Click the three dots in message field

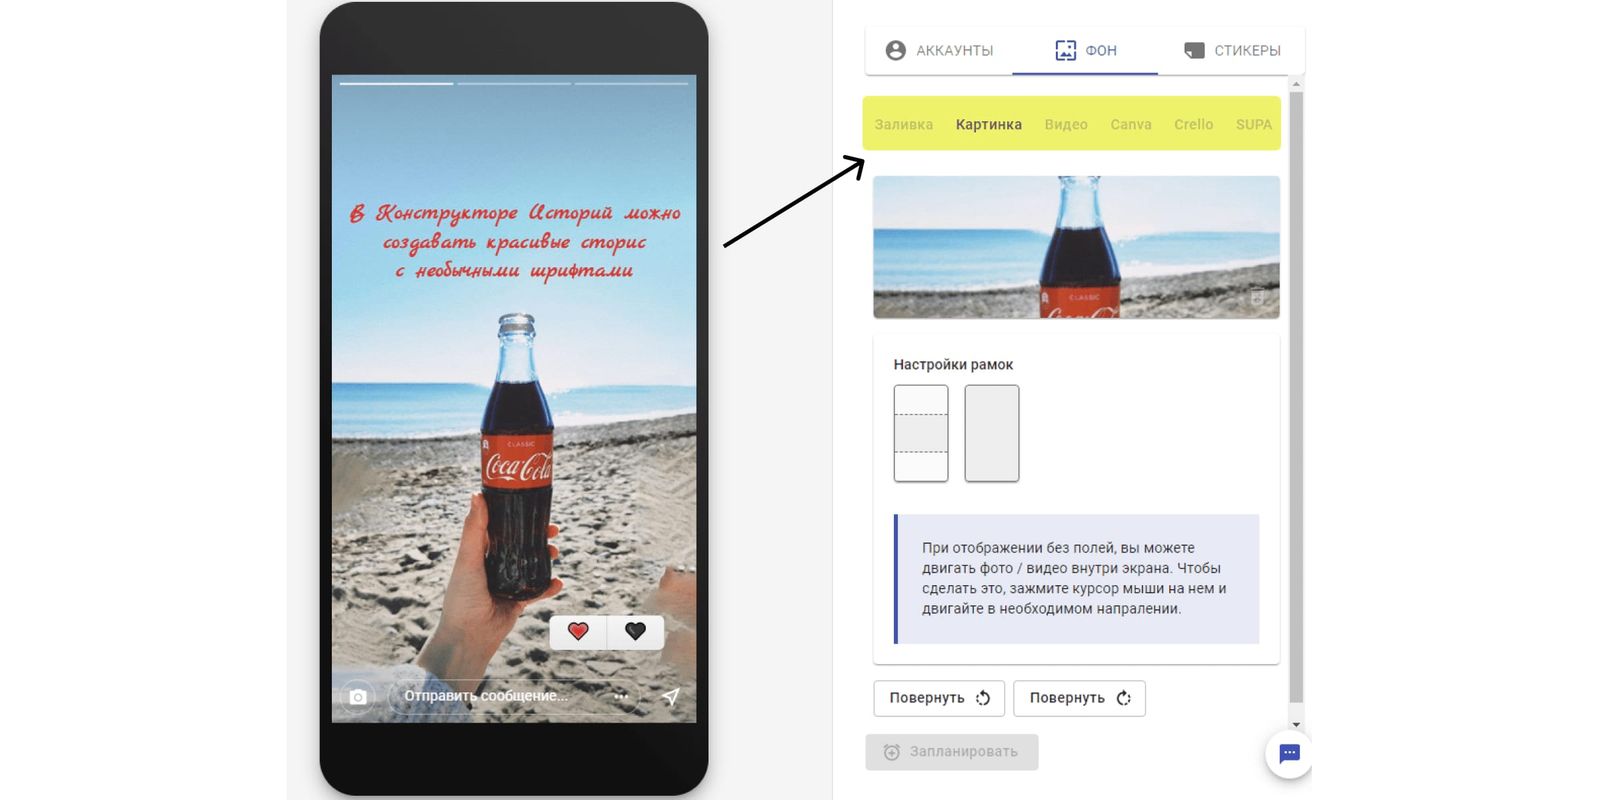click(621, 696)
